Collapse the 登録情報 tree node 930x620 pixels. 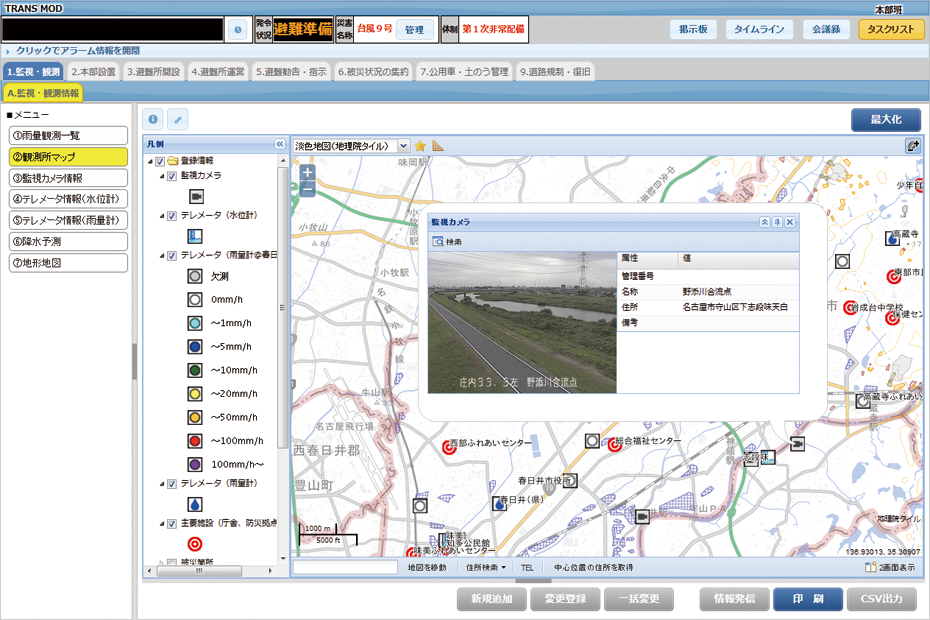[151, 161]
